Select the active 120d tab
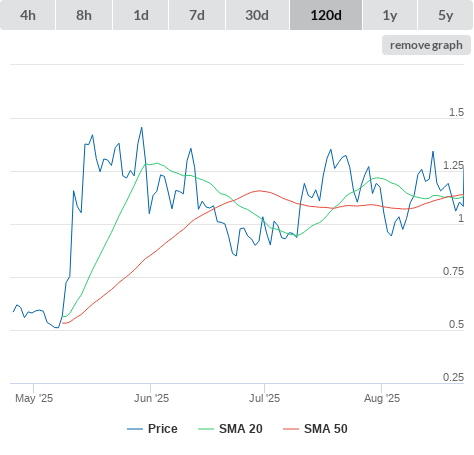 (326, 15)
